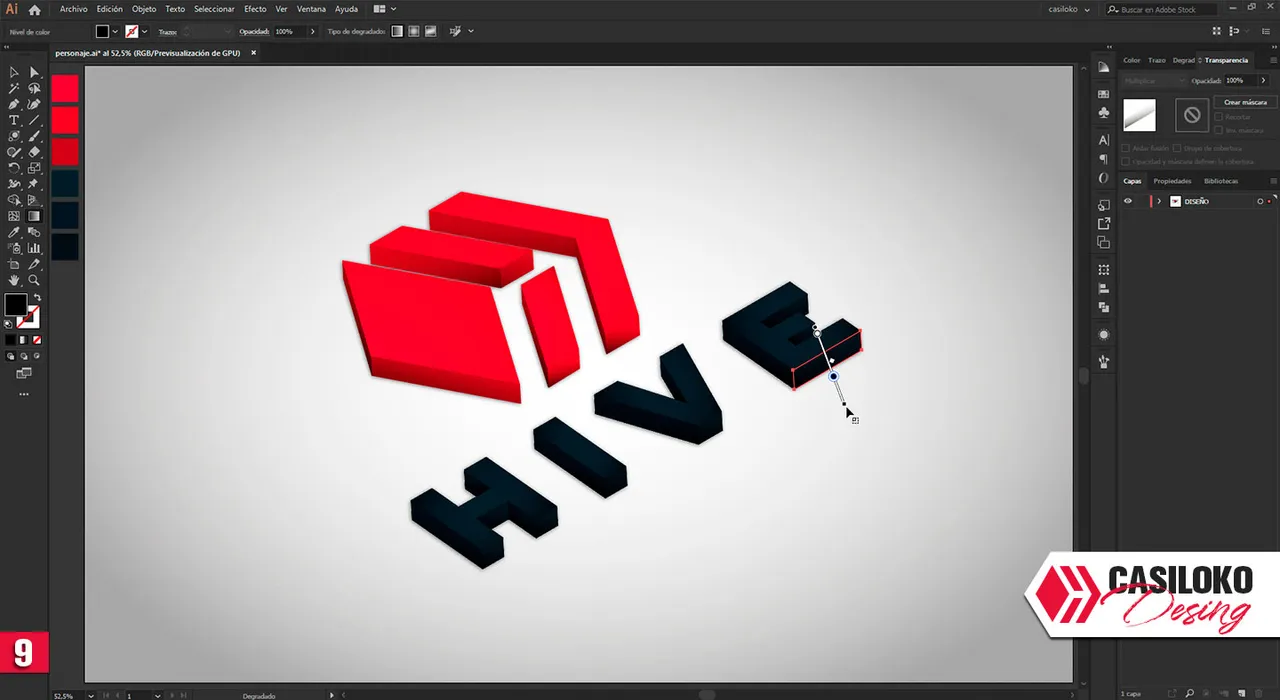1280x700 pixels.
Task: Click the Home icon
Action: [34, 9]
